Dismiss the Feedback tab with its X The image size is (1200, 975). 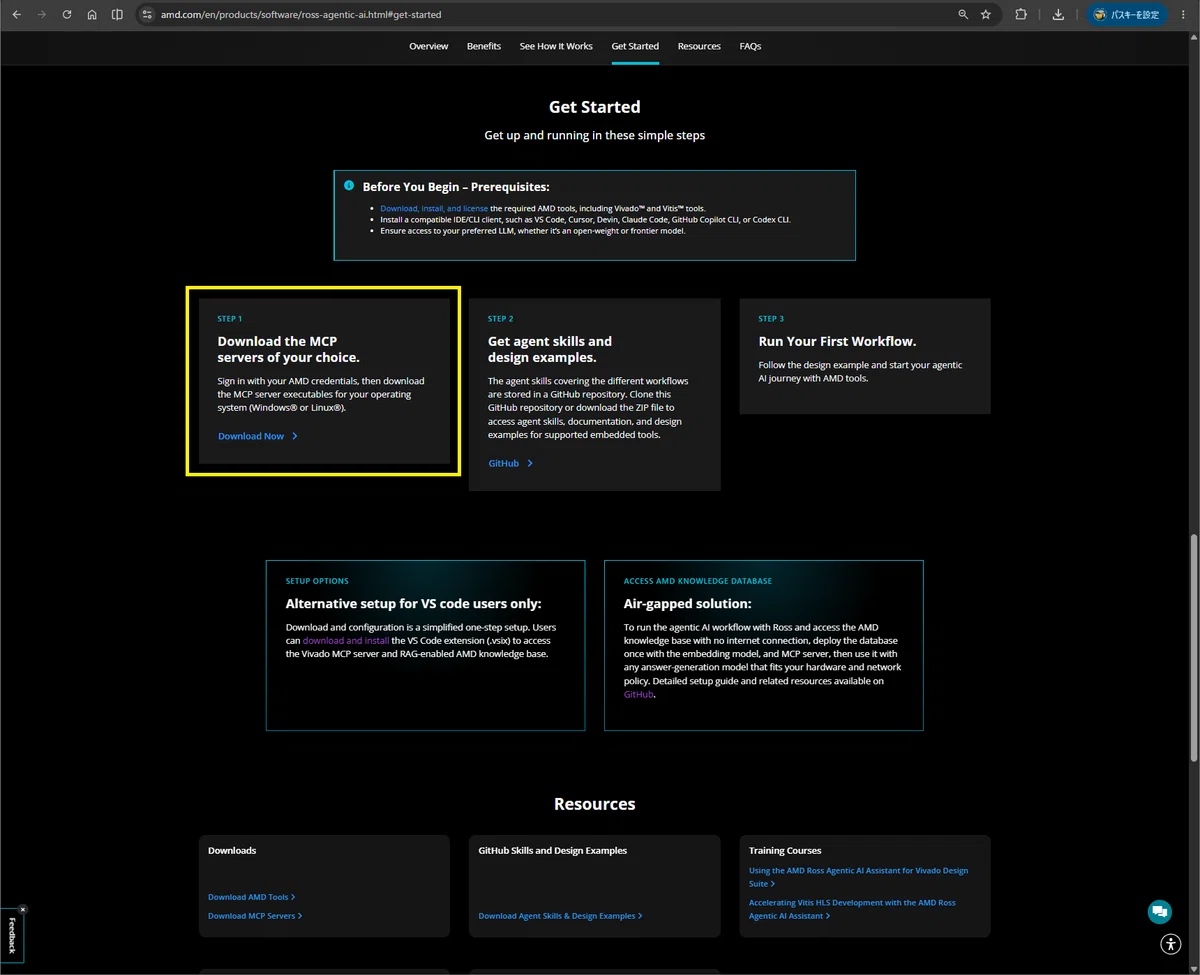[23, 909]
